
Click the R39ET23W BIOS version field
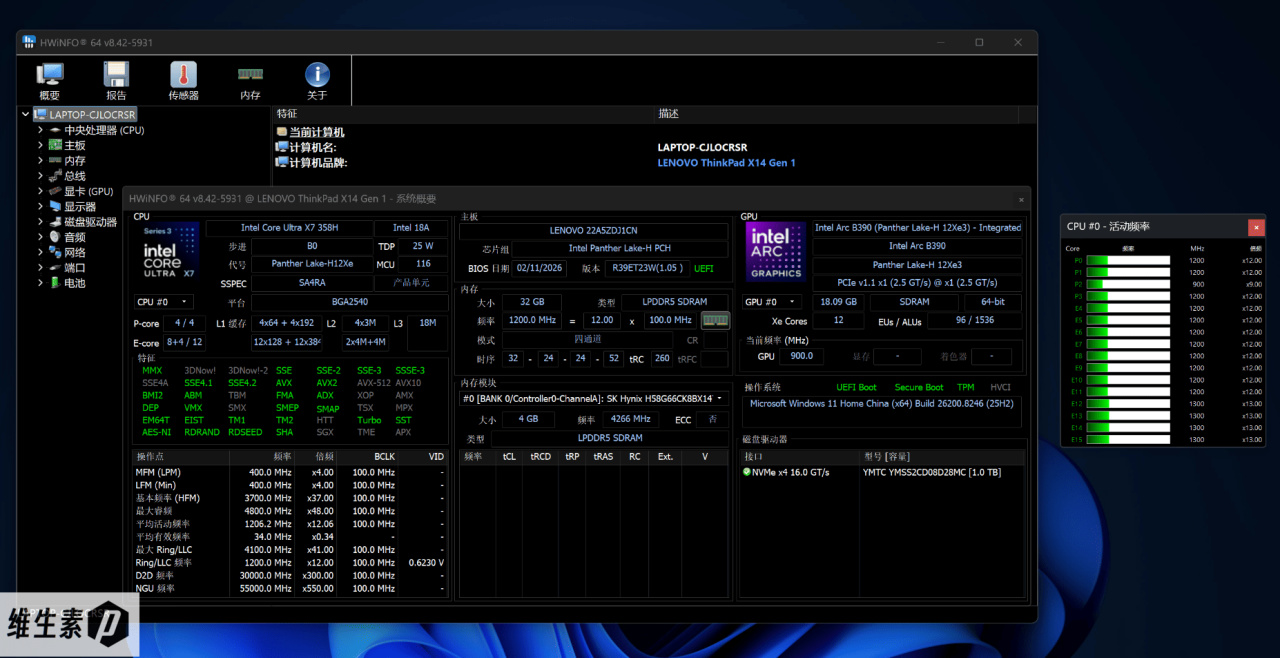click(x=646, y=268)
